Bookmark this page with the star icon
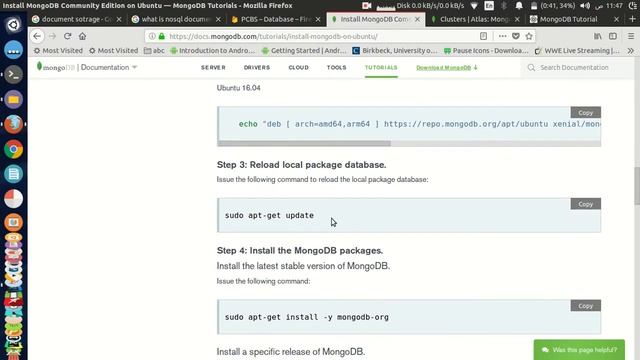This screenshot has height=360, width=640. 529,36
